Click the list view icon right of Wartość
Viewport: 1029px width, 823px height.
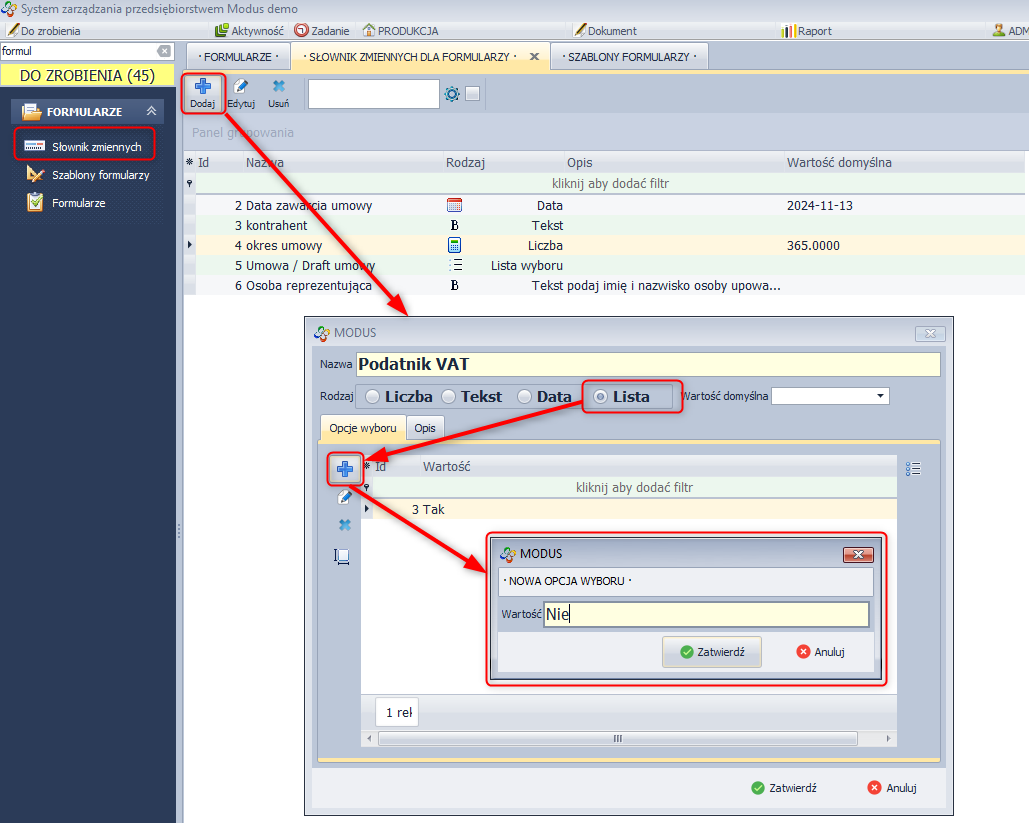pyautogui.click(x=912, y=468)
